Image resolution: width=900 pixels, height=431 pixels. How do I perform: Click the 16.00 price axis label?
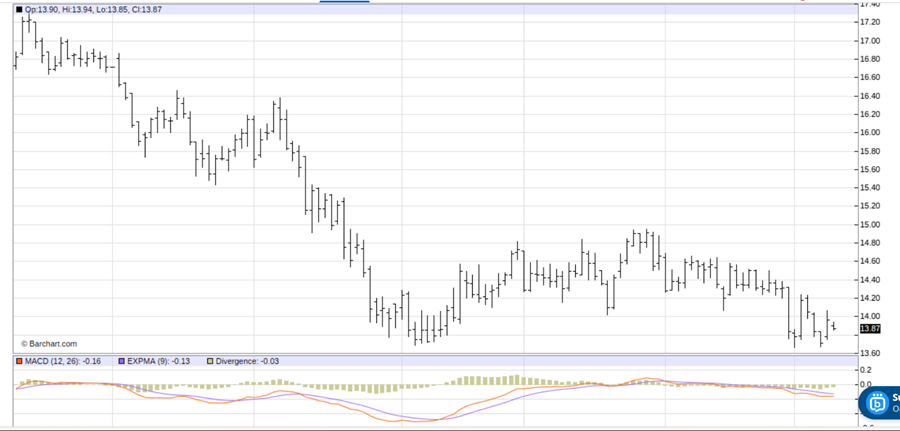(x=870, y=133)
